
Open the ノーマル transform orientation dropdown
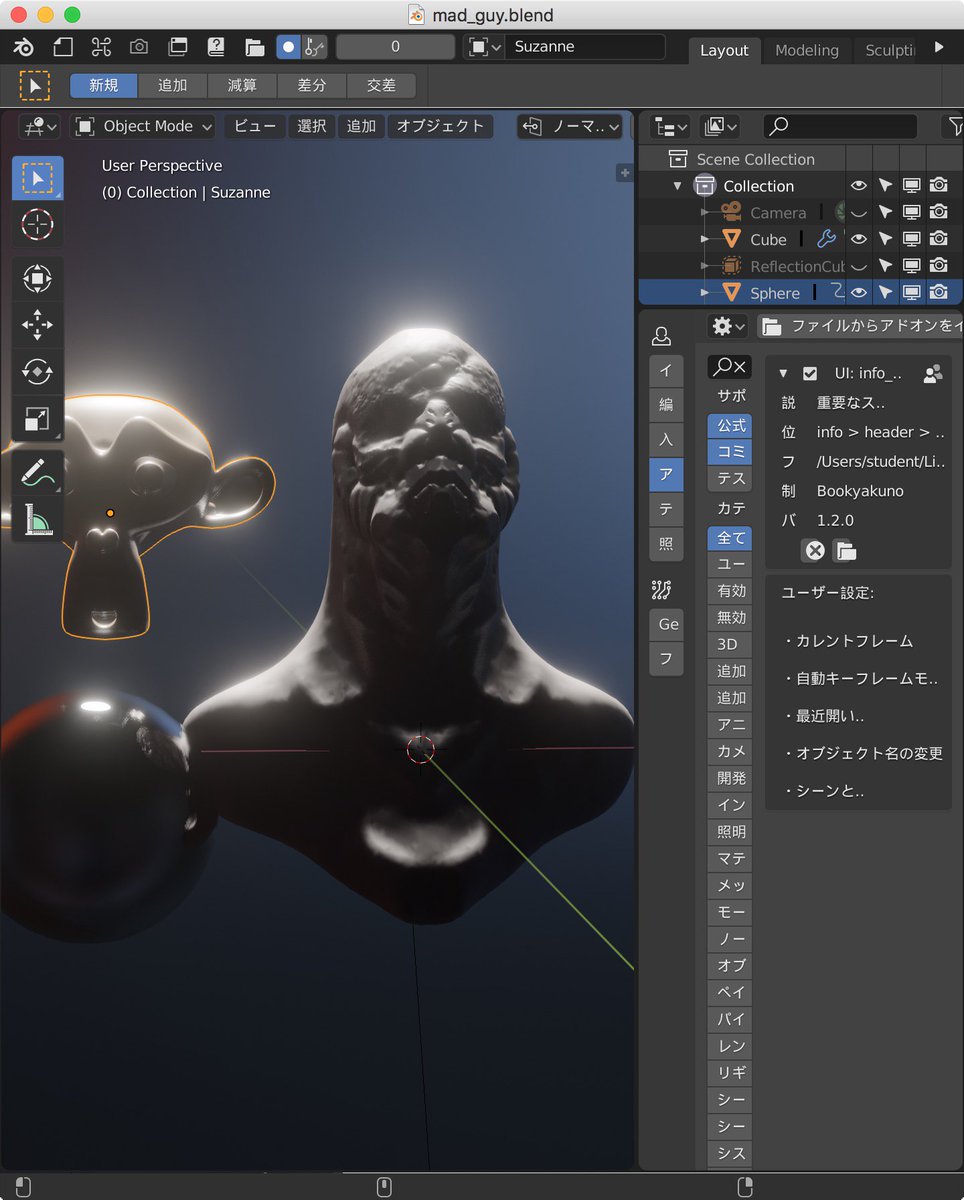coord(570,126)
